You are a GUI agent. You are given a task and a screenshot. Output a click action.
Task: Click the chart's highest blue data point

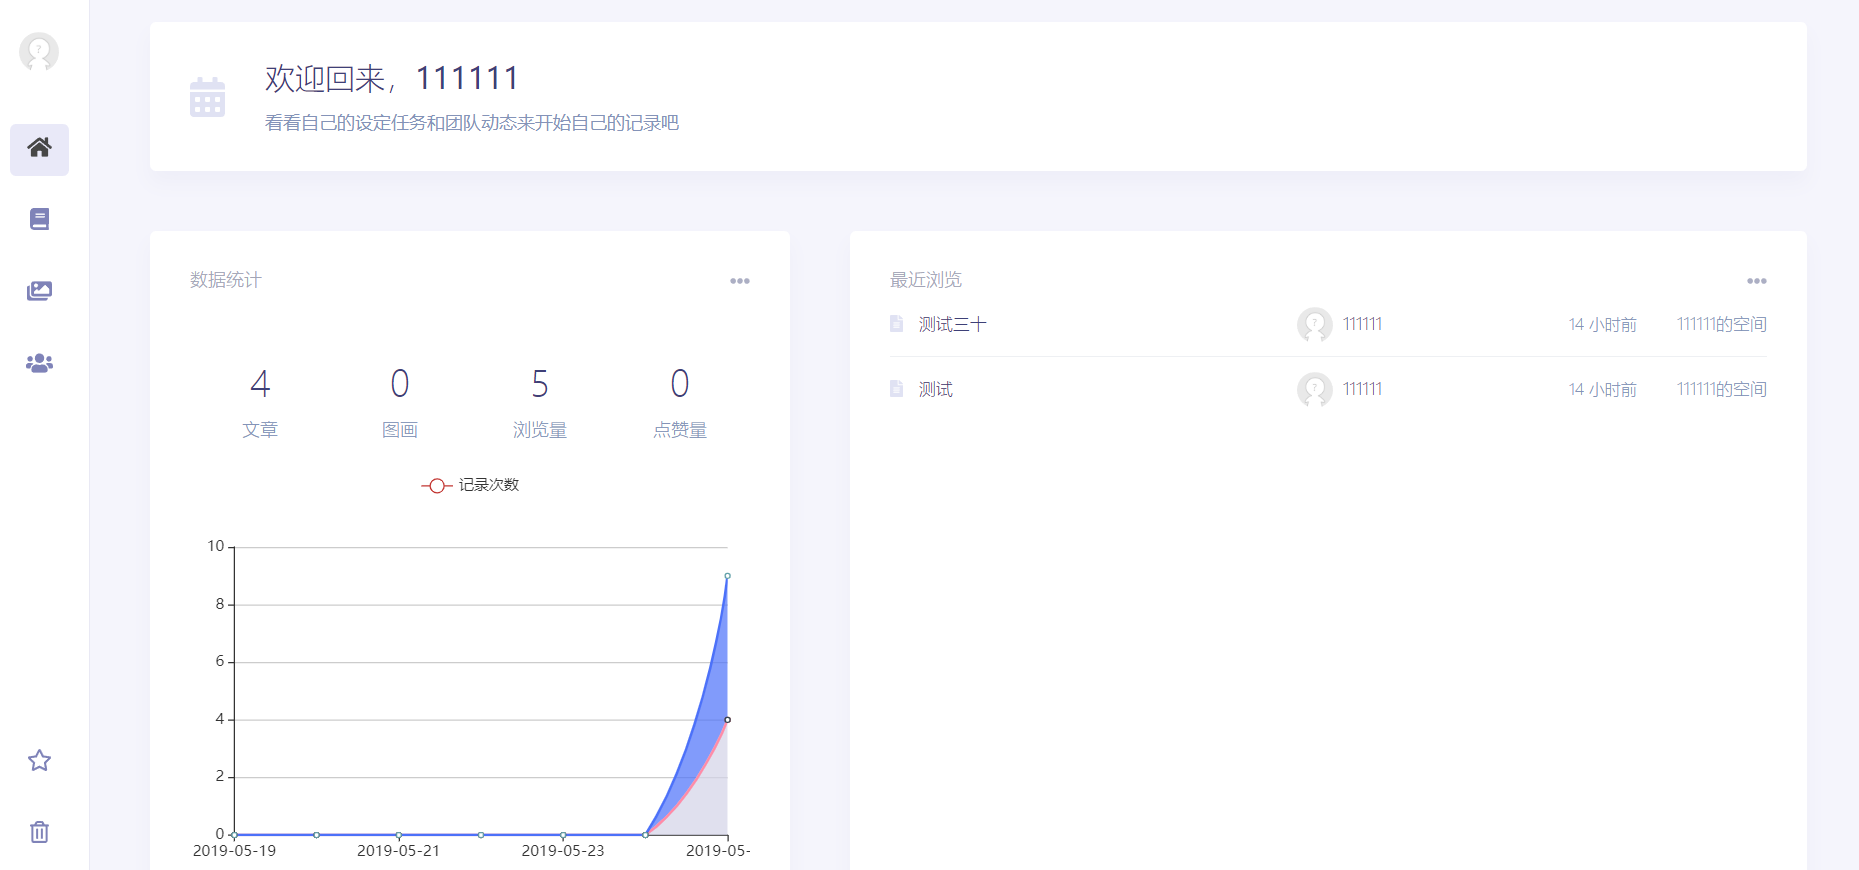point(727,576)
